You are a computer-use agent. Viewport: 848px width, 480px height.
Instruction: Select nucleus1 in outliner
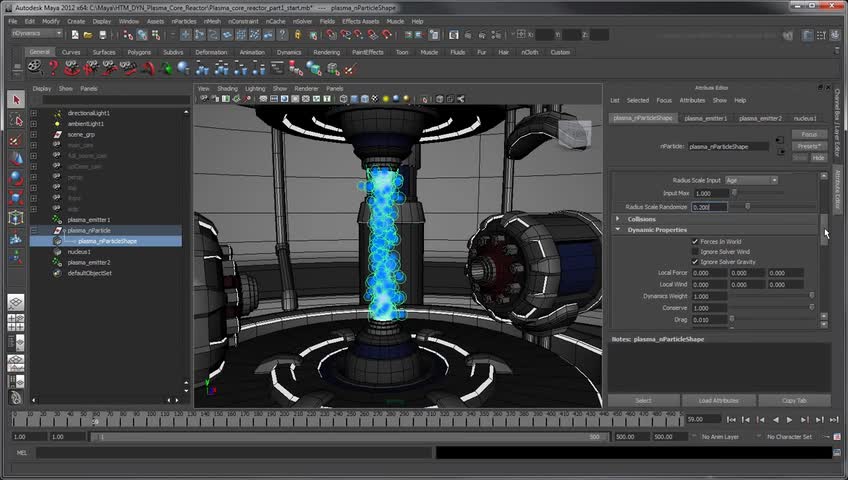(x=79, y=252)
